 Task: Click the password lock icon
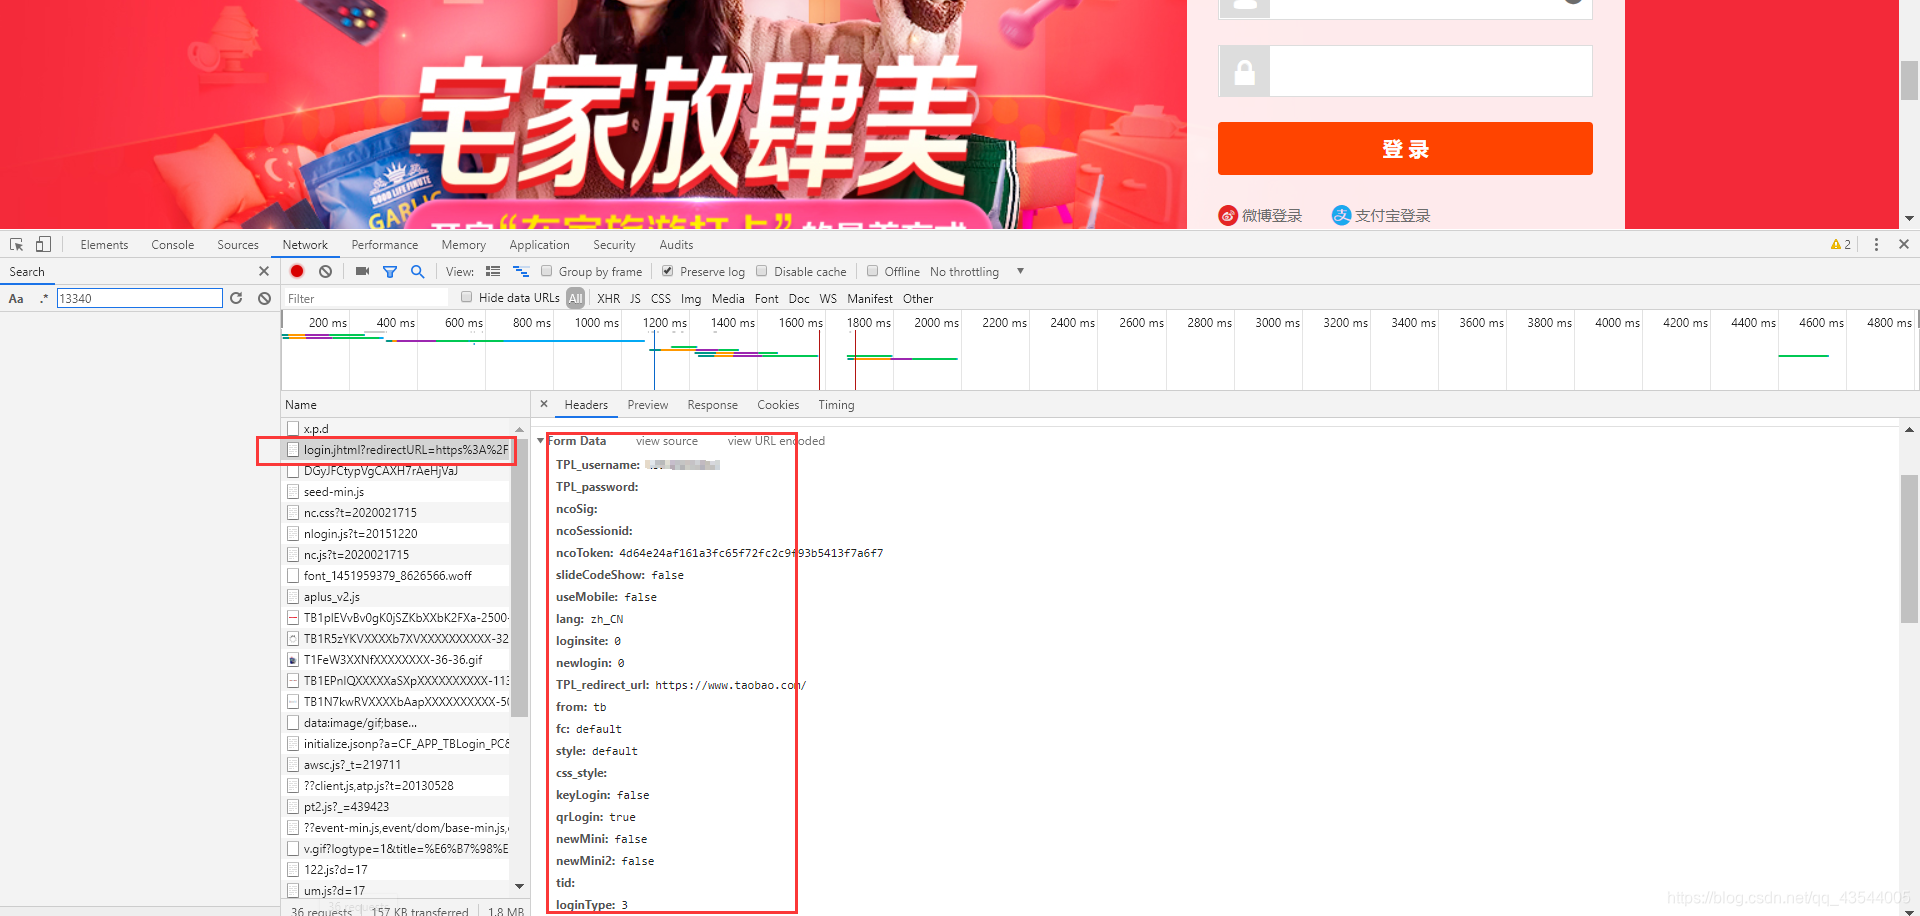[x=1245, y=71]
